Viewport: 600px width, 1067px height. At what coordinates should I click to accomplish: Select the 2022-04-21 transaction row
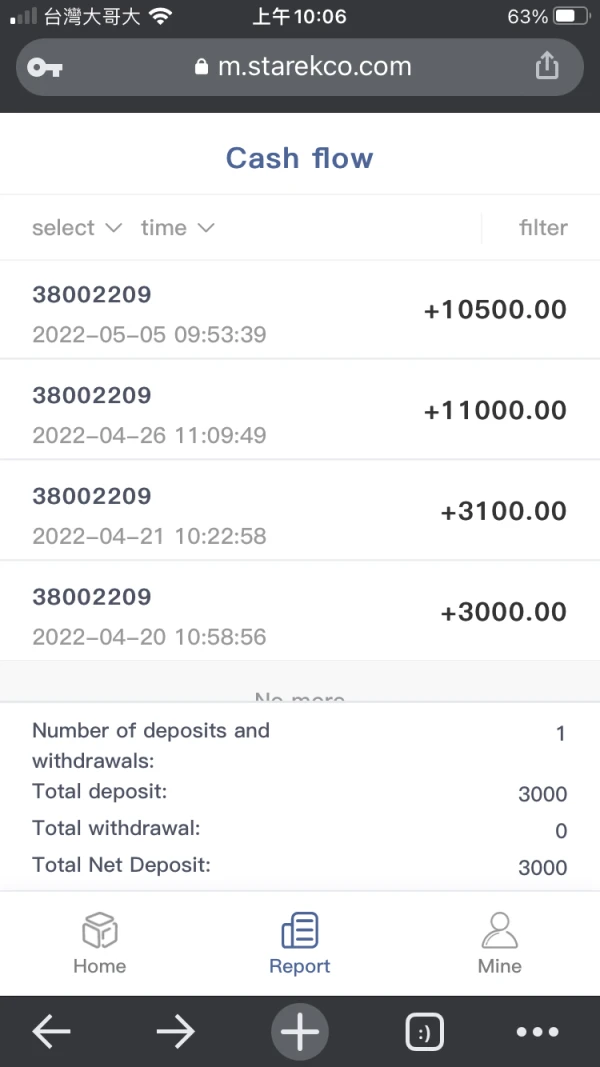(300, 511)
